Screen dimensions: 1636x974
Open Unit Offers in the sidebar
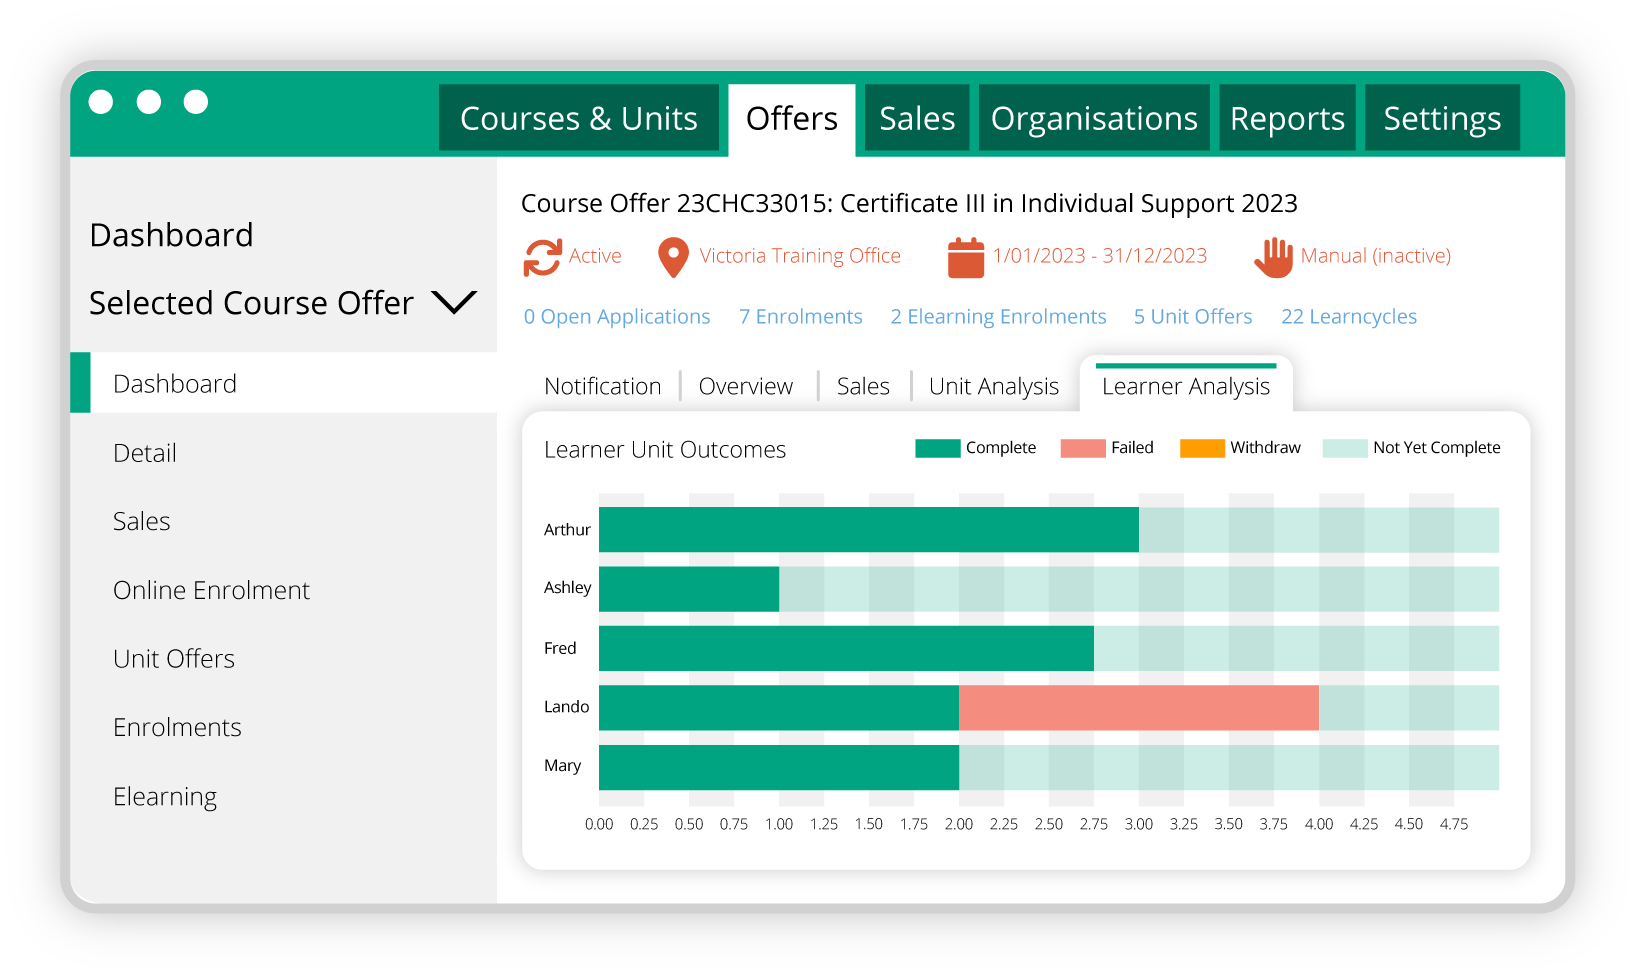pos(174,659)
